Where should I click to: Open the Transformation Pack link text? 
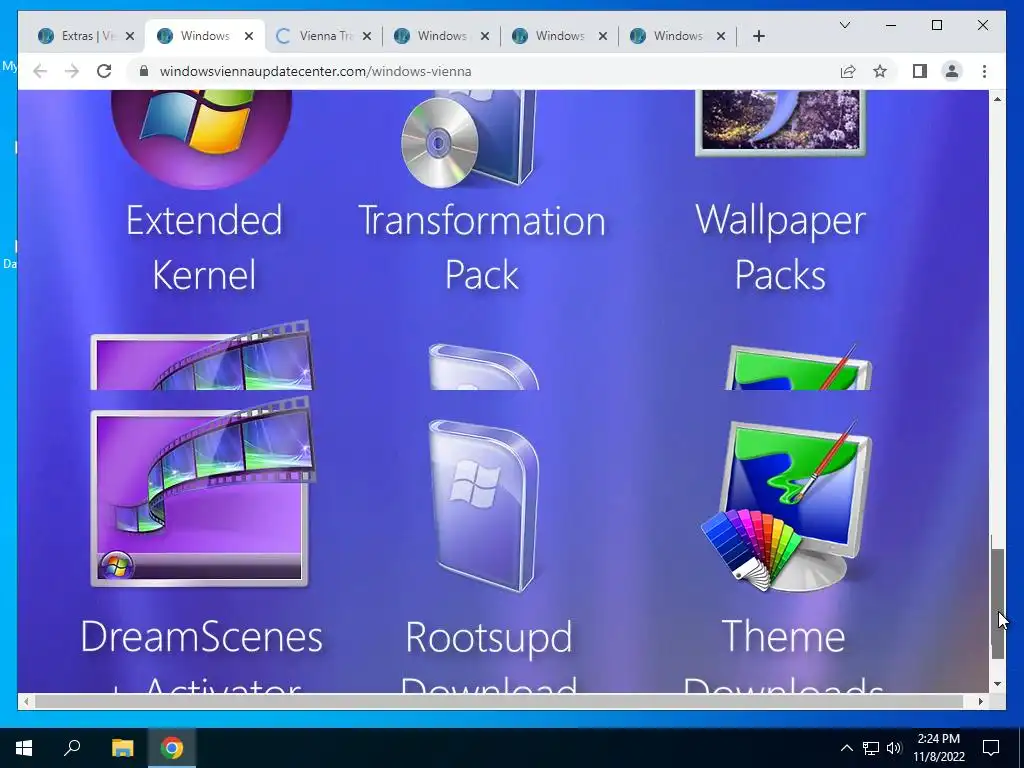[482, 247]
